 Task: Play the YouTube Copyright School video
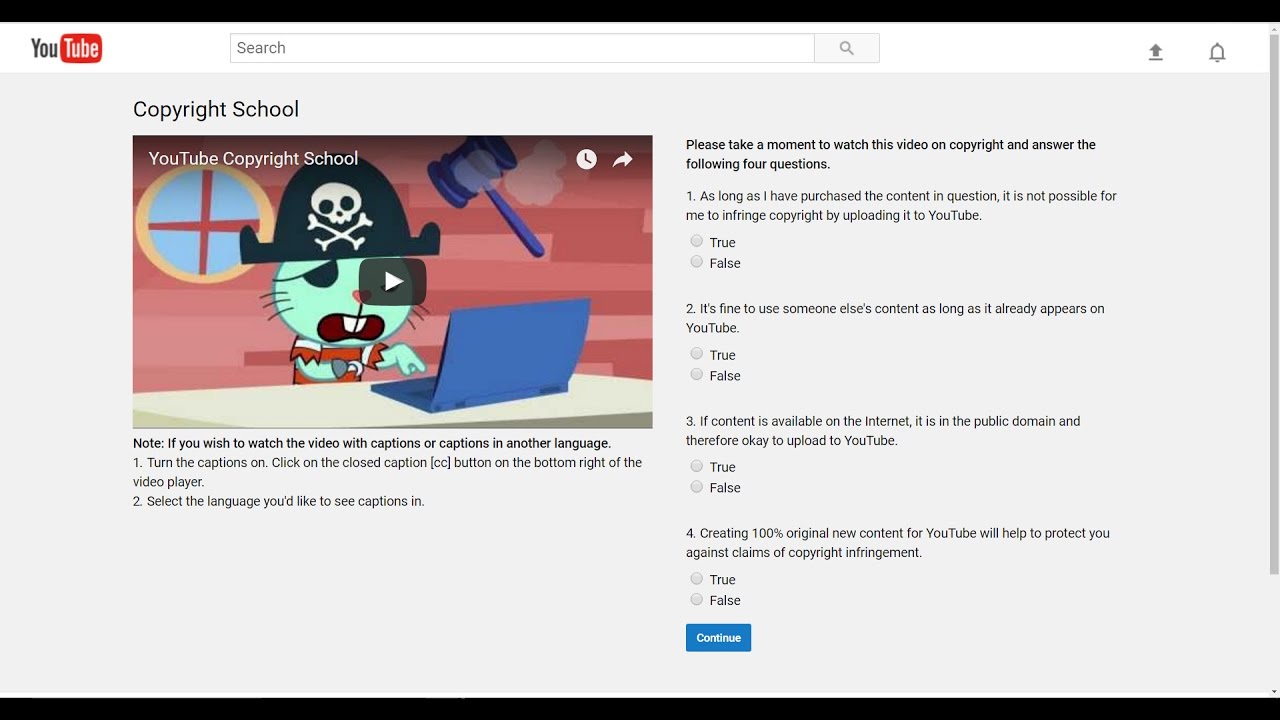pos(393,282)
